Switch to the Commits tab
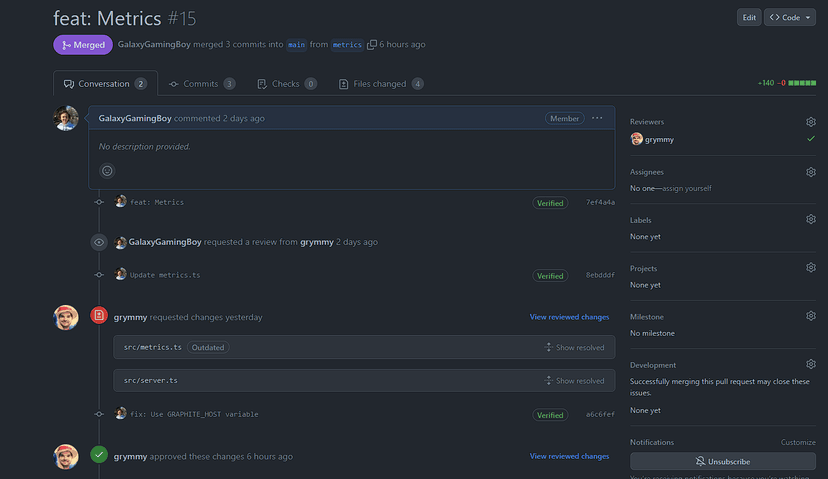828x479 pixels. tap(201, 84)
